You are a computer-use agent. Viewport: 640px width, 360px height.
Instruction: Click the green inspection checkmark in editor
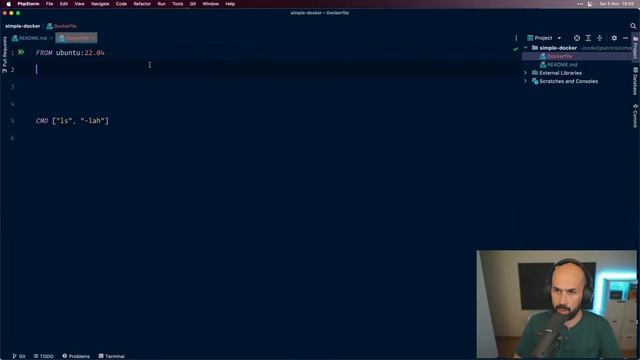click(516, 49)
